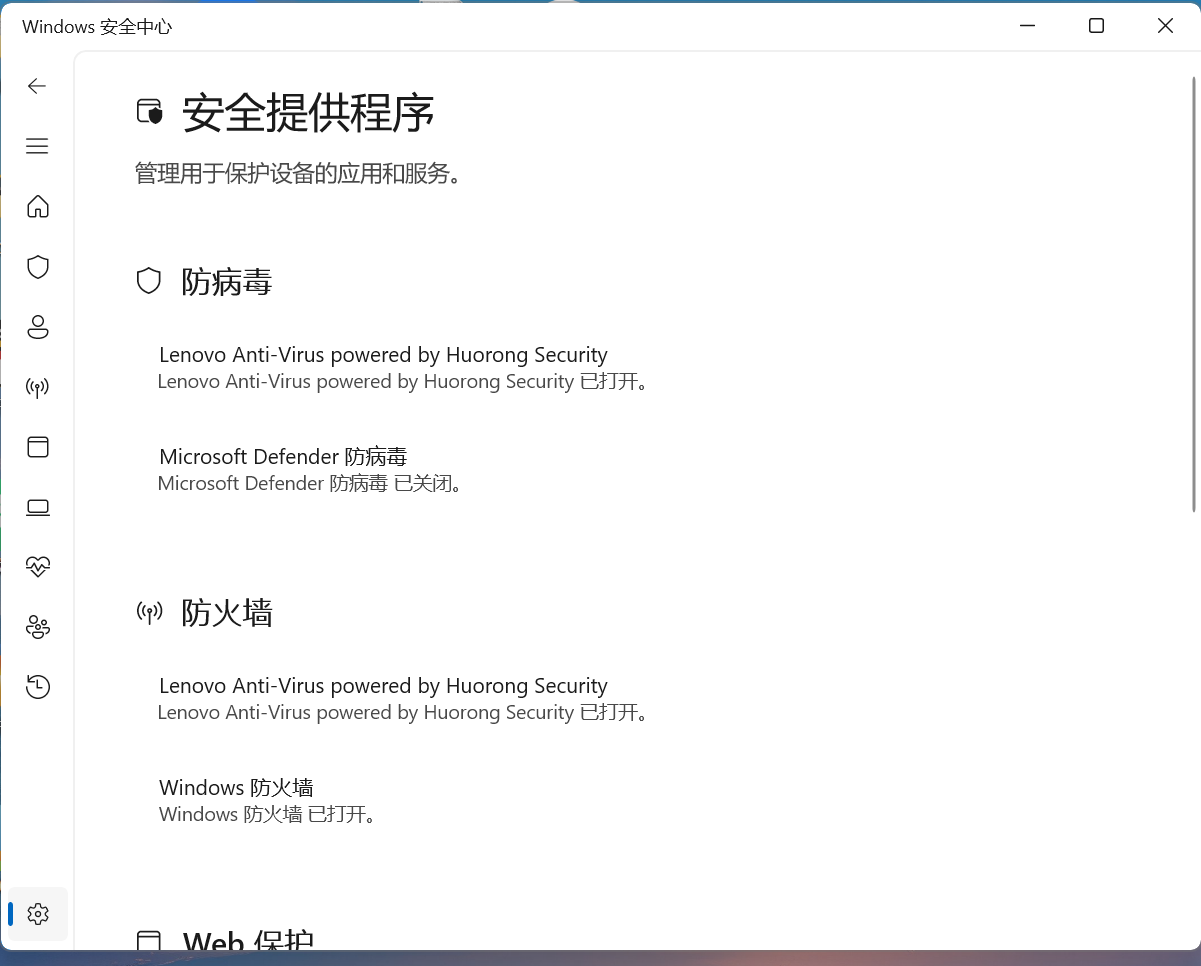
Task: Click the 防火墙 section heading
Action: (227, 613)
